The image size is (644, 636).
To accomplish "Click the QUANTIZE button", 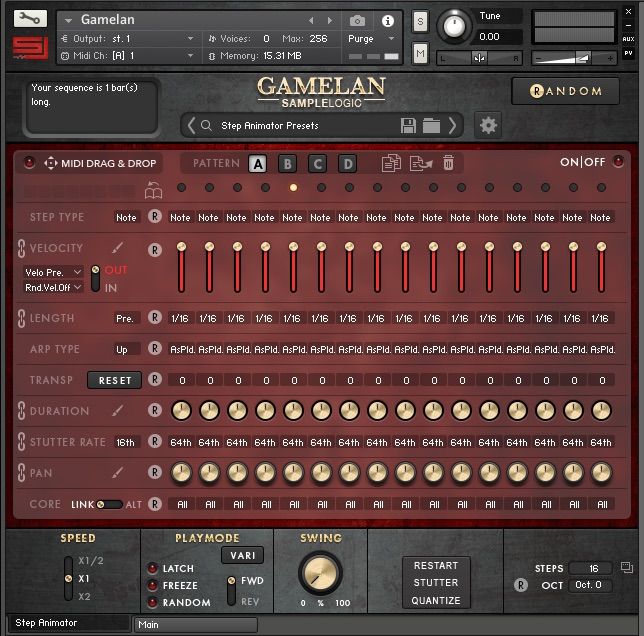I will point(436,600).
